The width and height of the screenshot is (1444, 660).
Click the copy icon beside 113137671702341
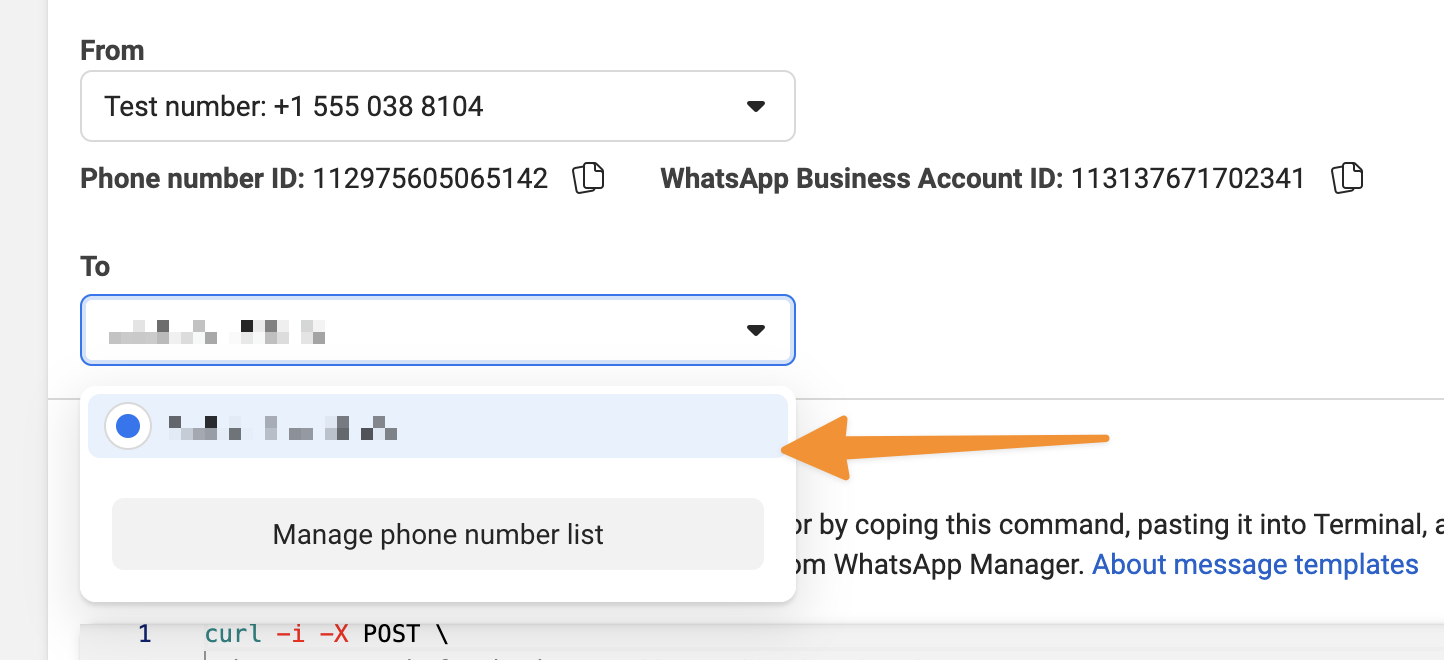[1347, 177]
